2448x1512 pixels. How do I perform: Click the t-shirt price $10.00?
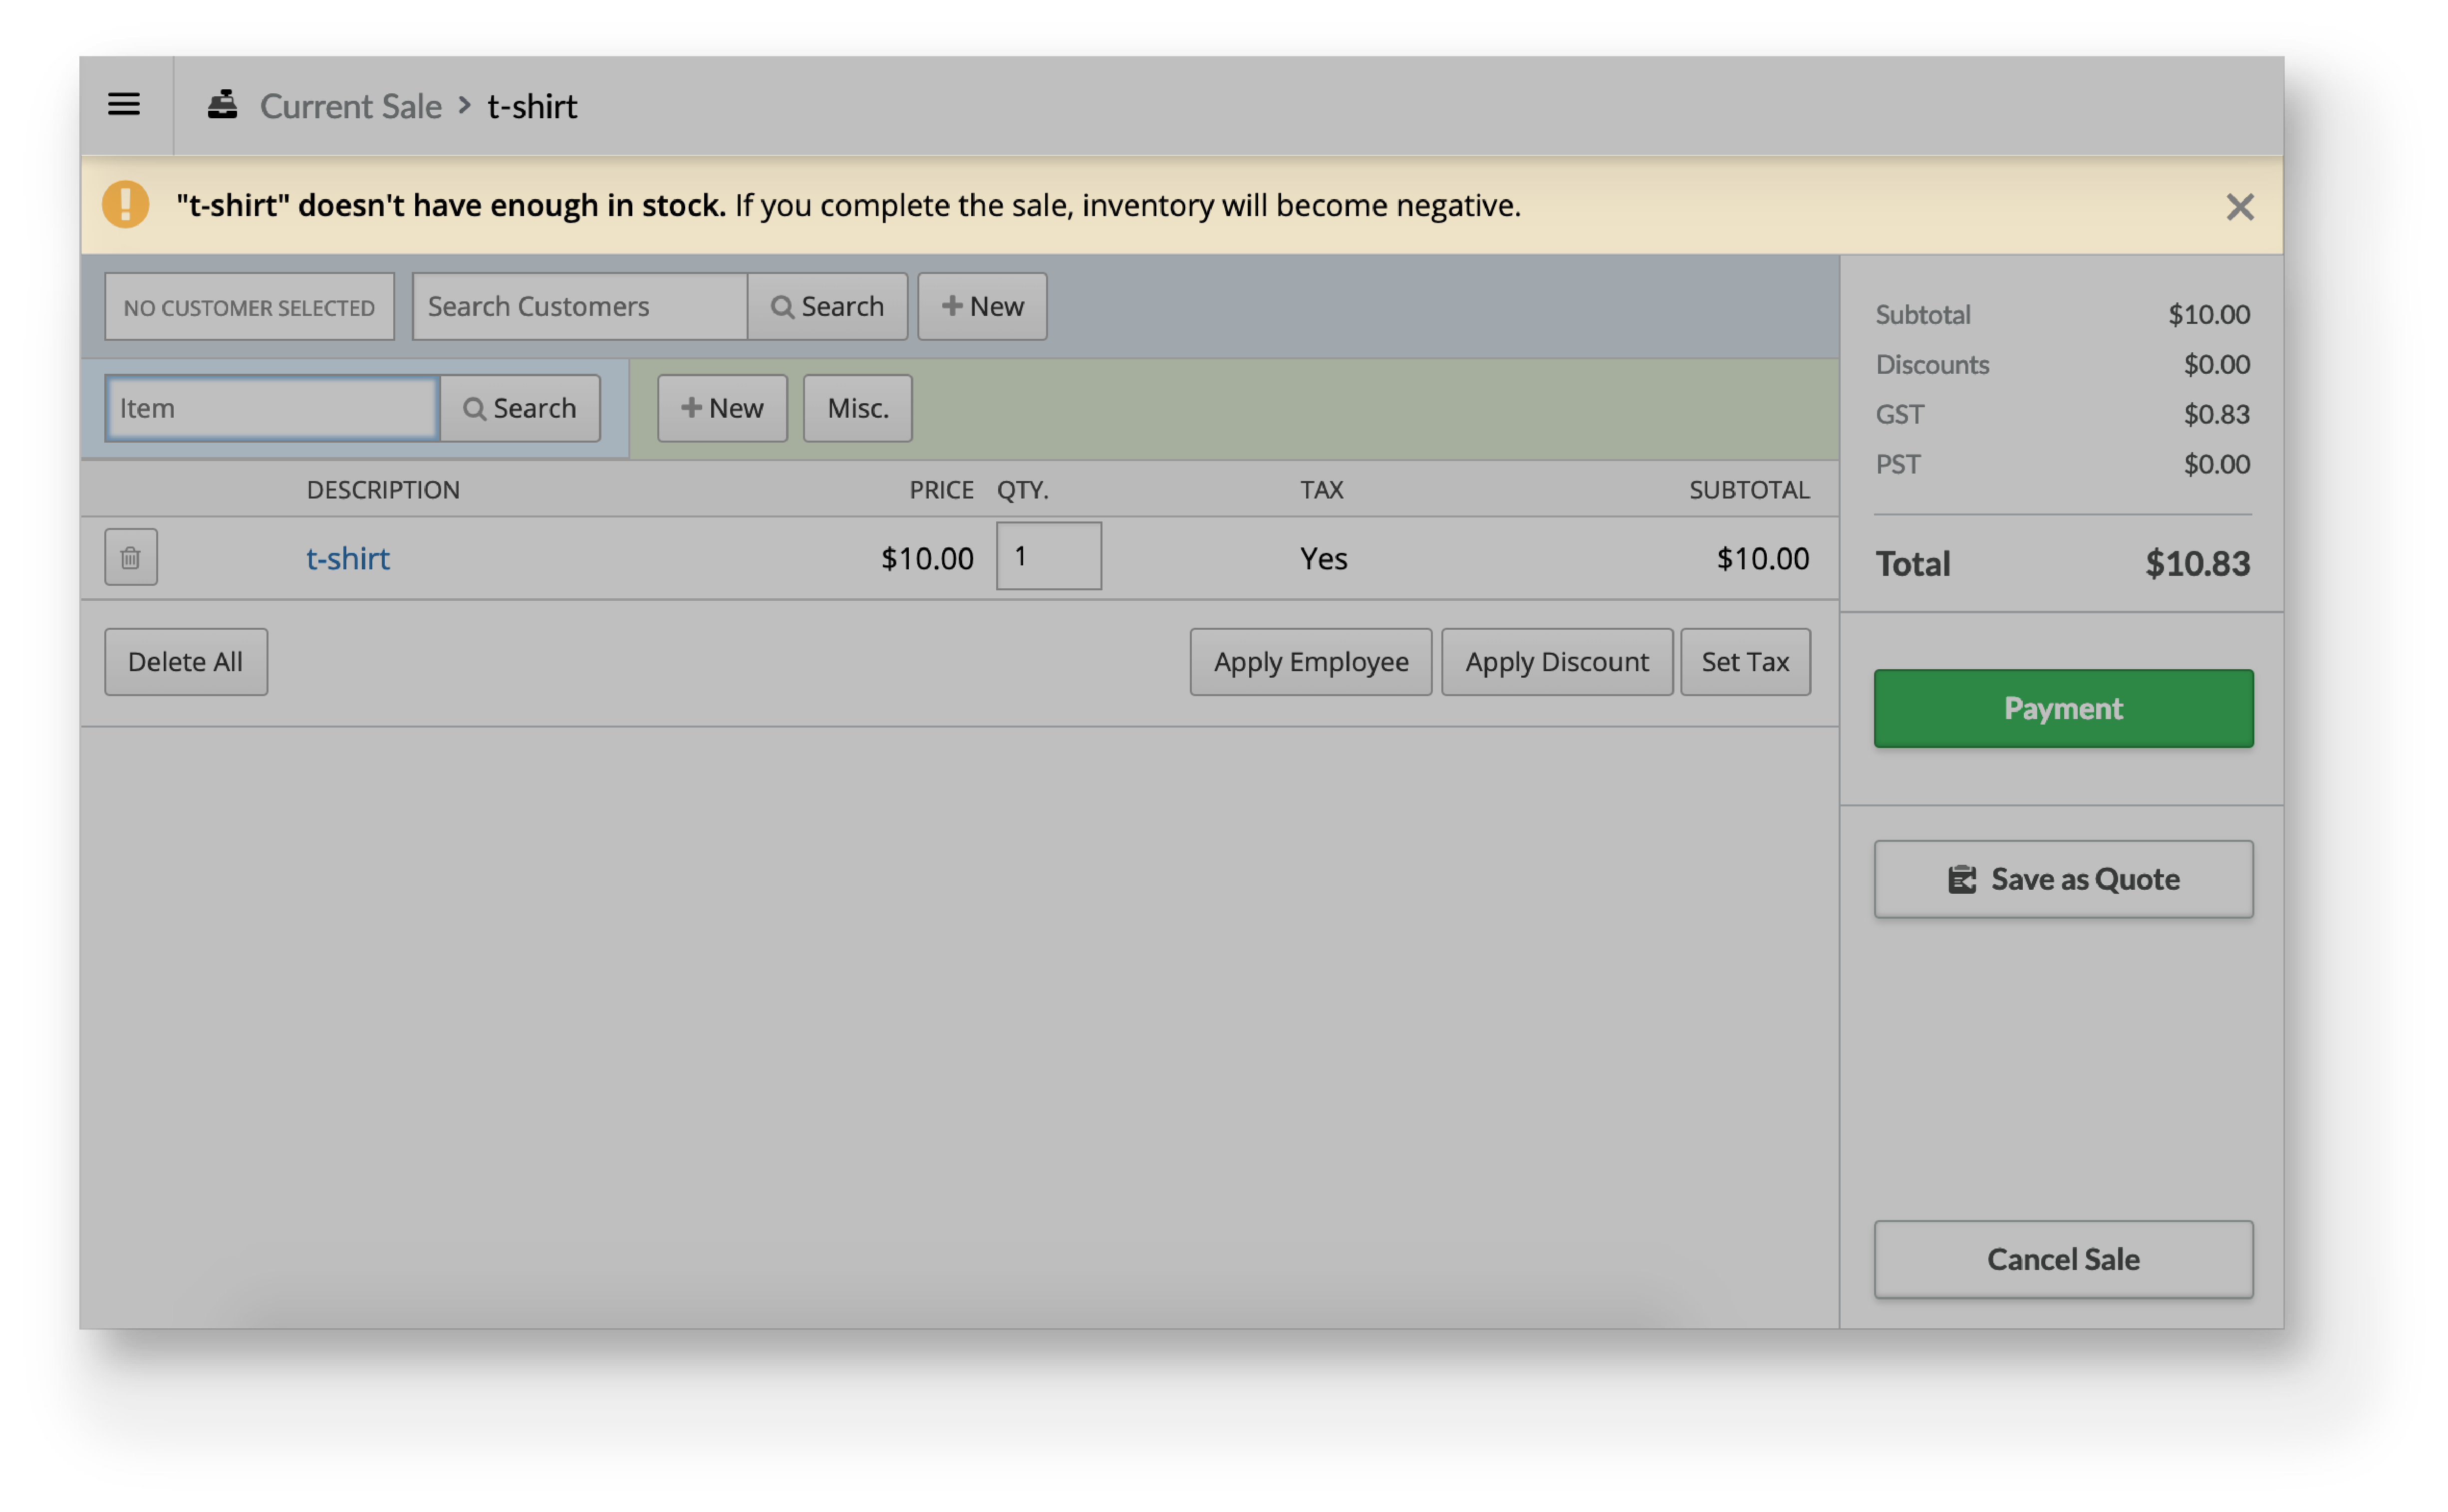927,558
